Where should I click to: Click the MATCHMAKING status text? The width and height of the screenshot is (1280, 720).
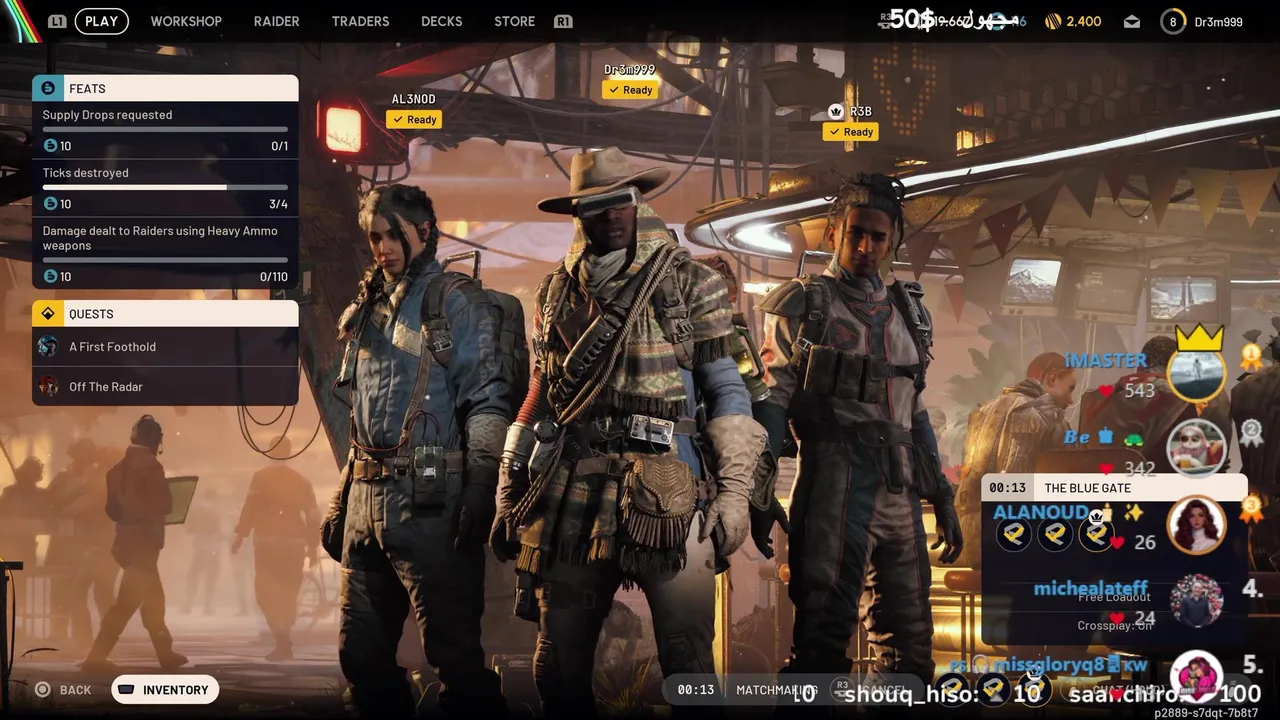(777, 690)
